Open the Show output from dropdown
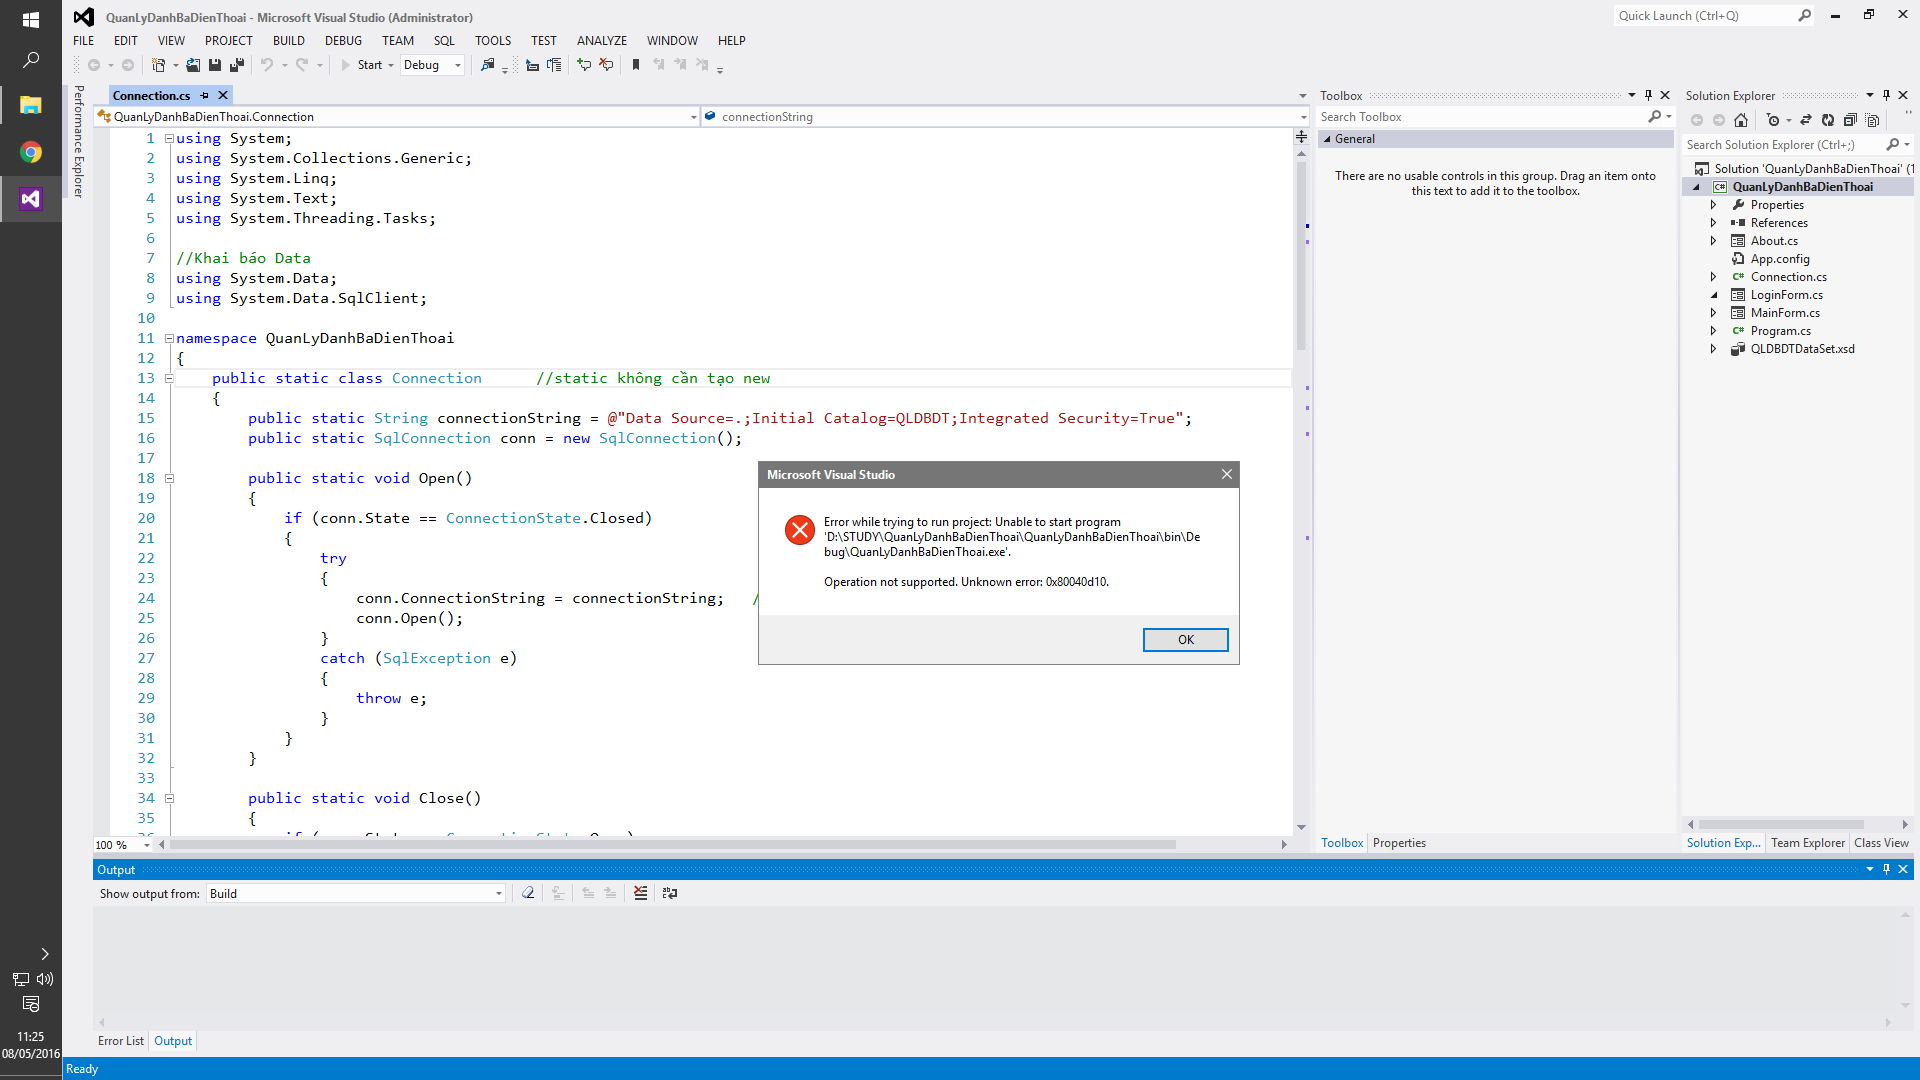Image resolution: width=1920 pixels, height=1080 pixels. (356, 894)
